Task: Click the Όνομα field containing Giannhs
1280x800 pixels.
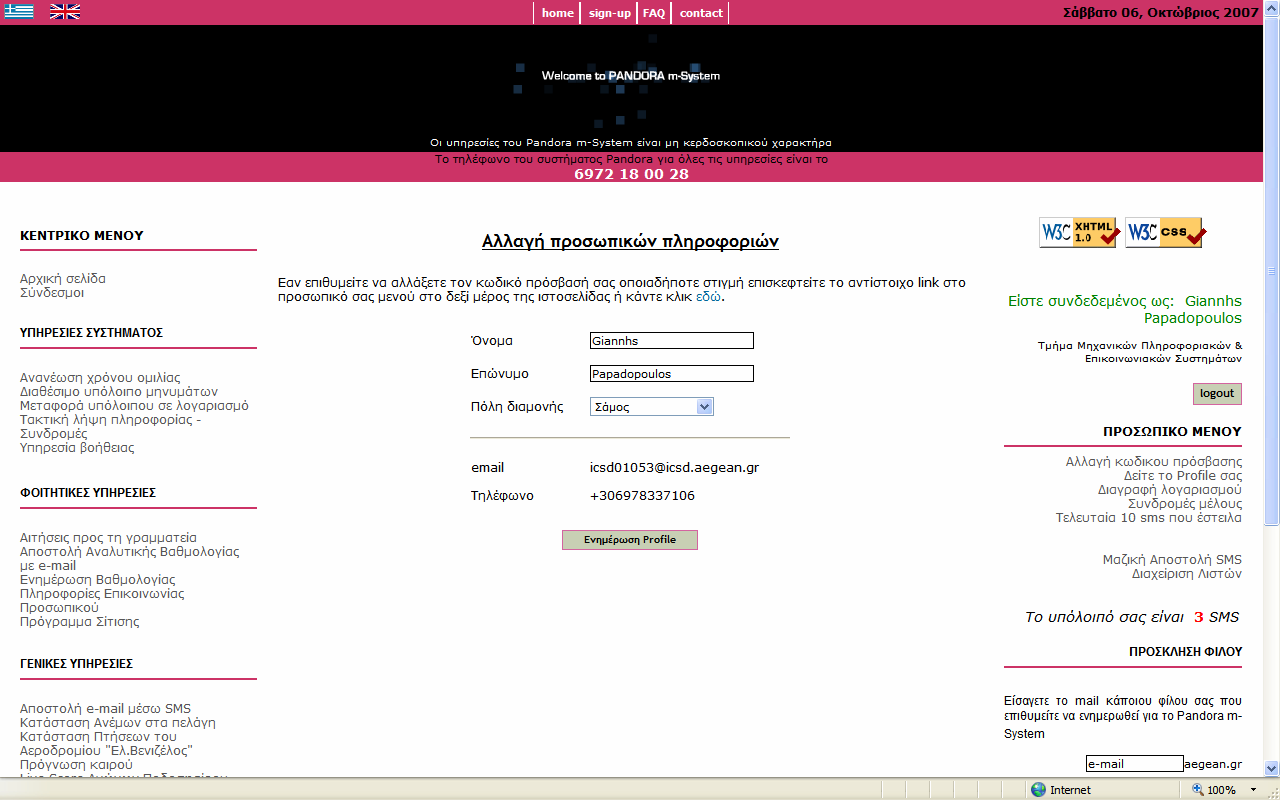Action: (x=672, y=341)
